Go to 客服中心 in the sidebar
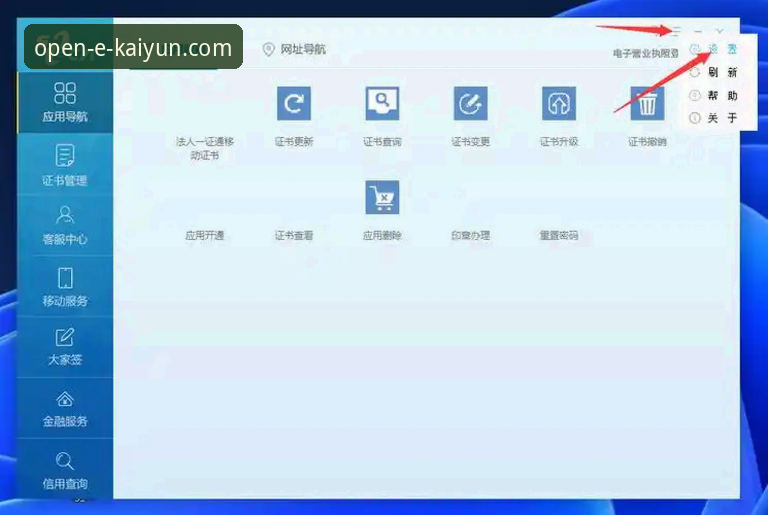The image size is (768, 515). (x=65, y=225)
